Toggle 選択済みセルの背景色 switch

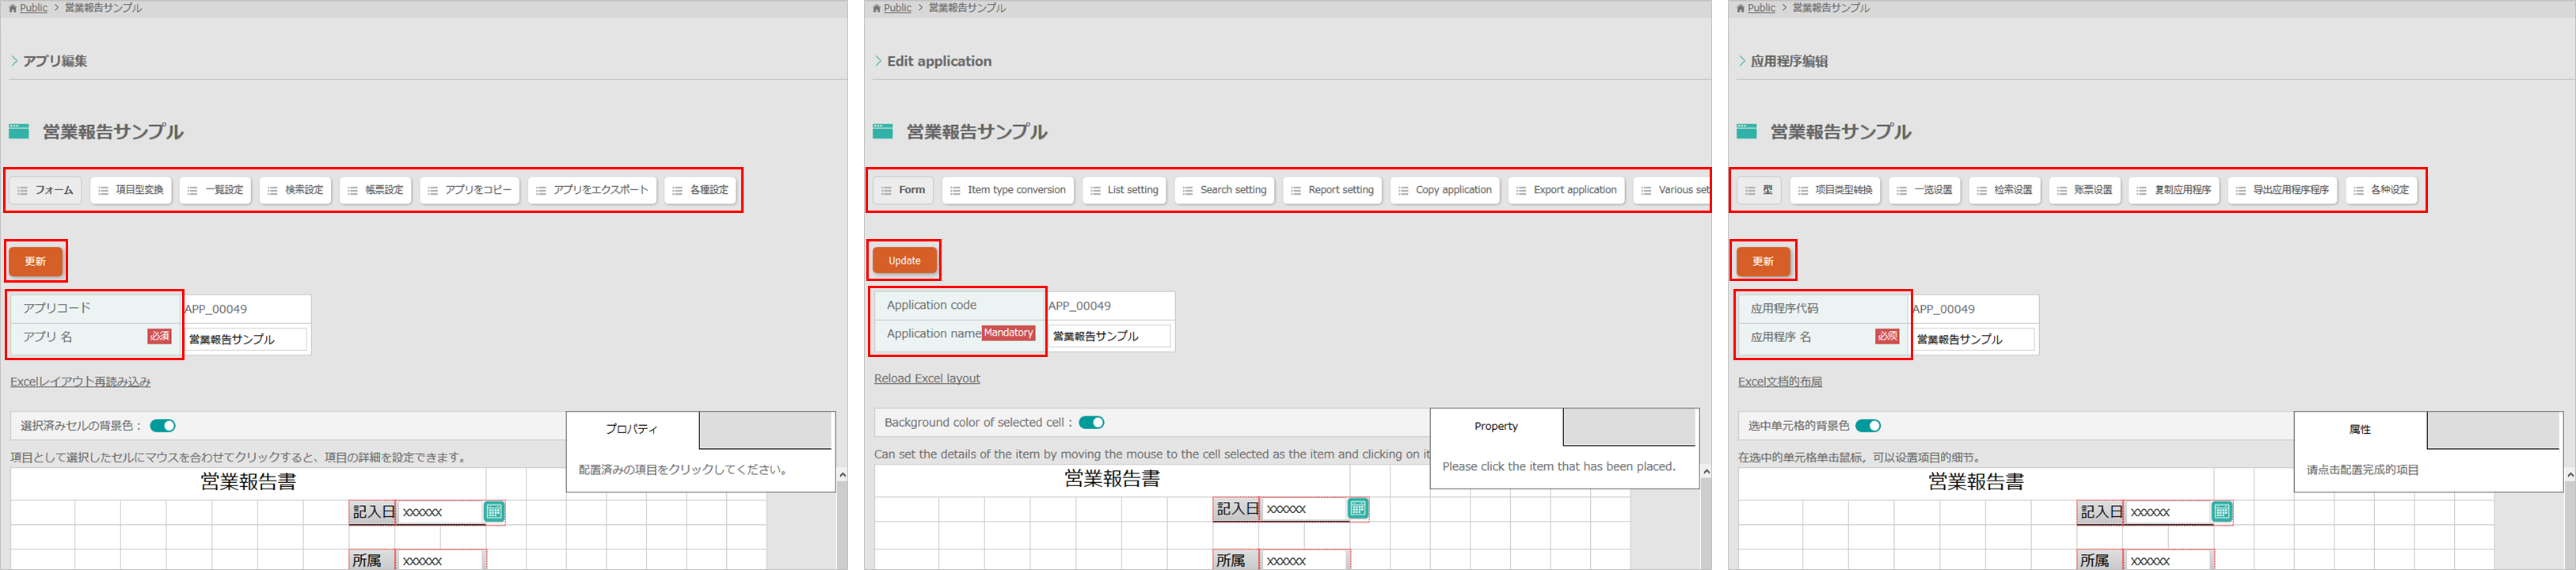click(163, 425)
